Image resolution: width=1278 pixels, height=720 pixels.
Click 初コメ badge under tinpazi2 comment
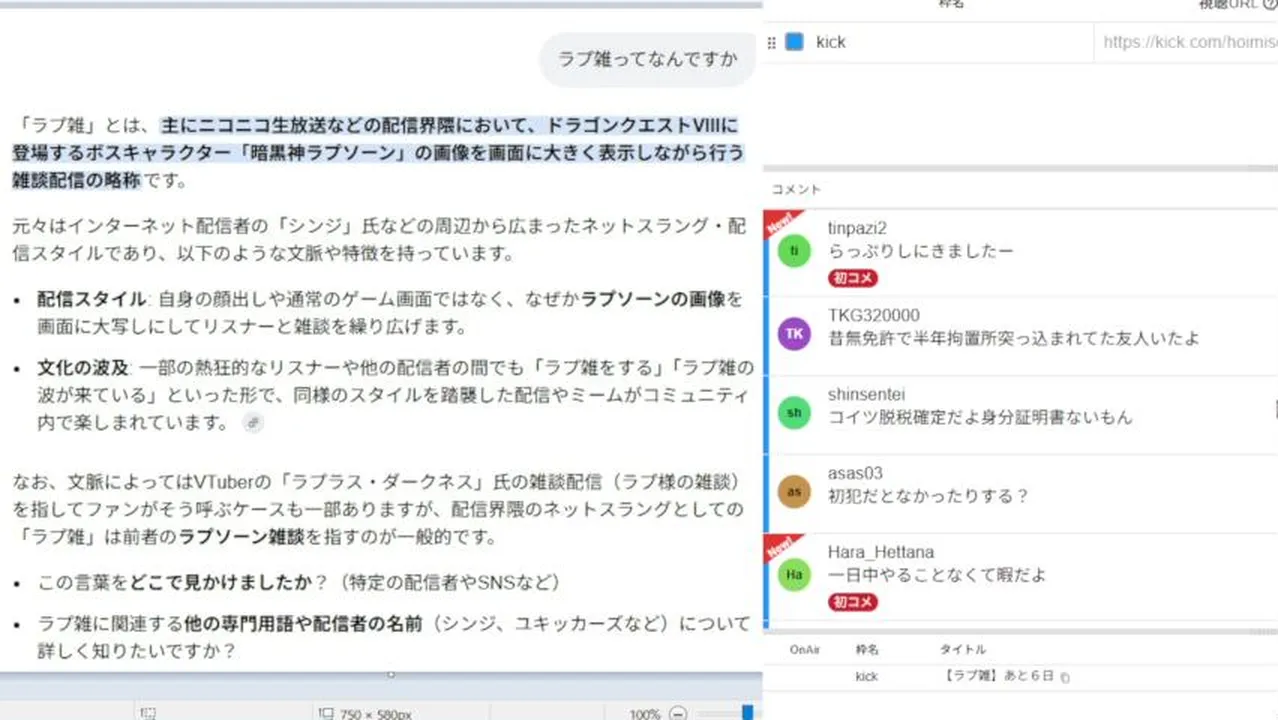853,278
